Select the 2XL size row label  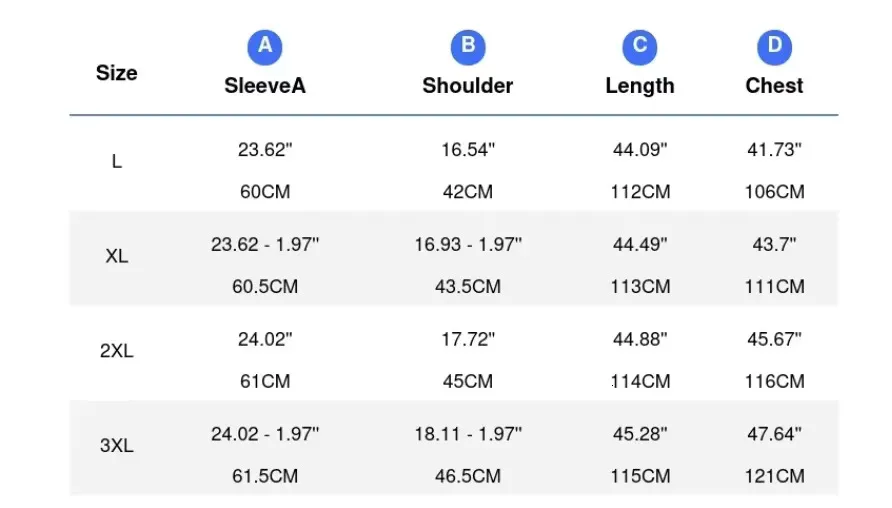pos(117,351)
